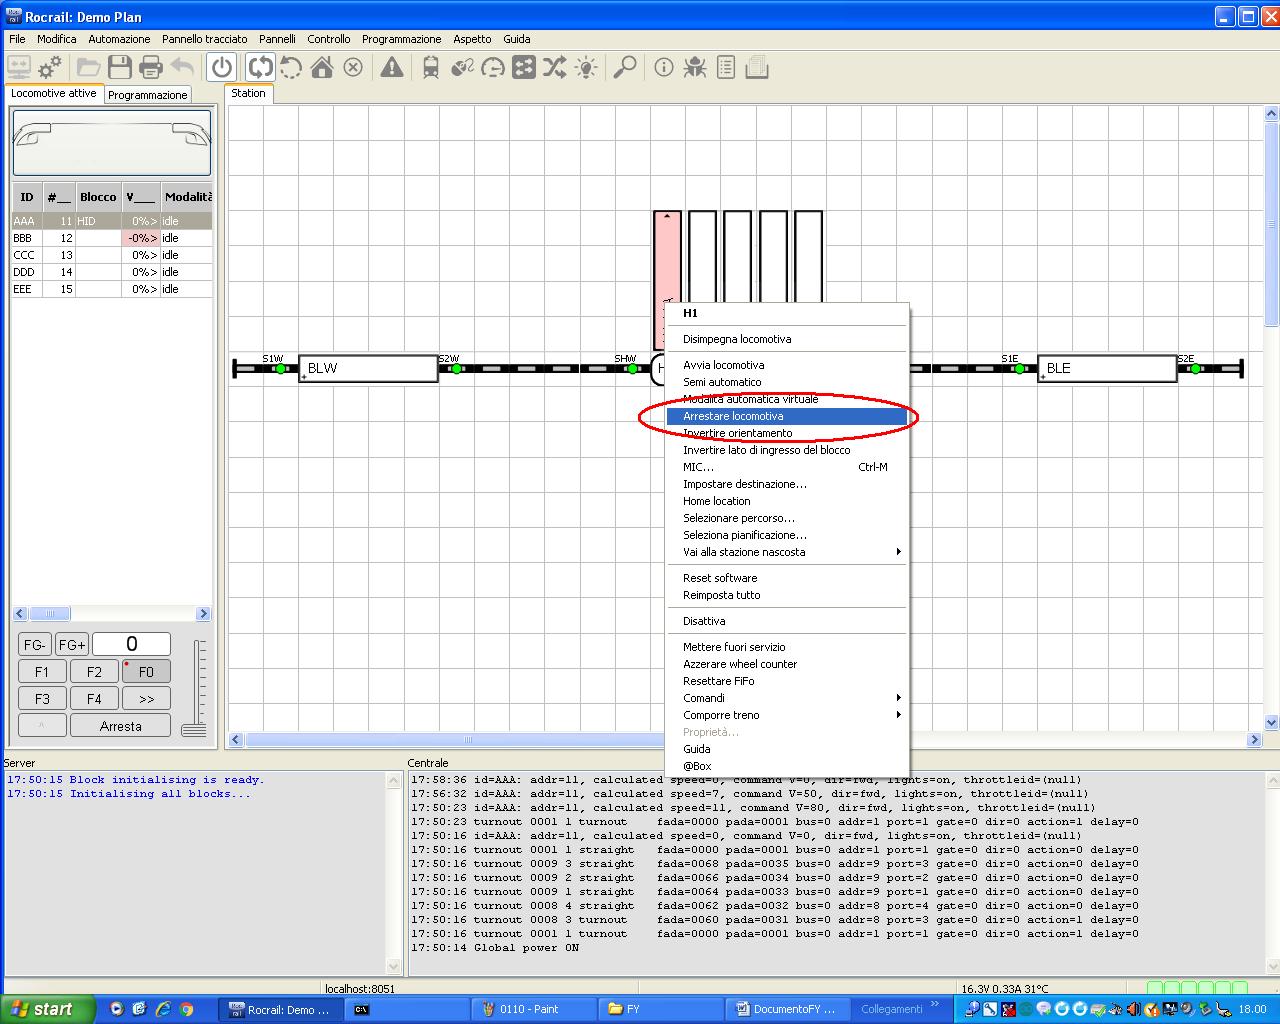Open the Pannello tracciato menu
Image resolution: width=1280 pixels, height=1024 pixels.
click(x=205, y=39)
